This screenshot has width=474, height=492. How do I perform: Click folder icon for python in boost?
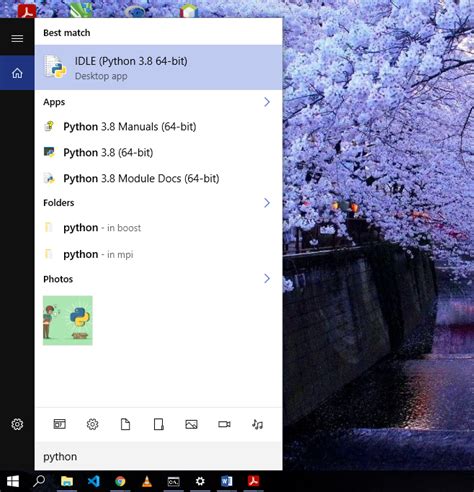(49, 227)
